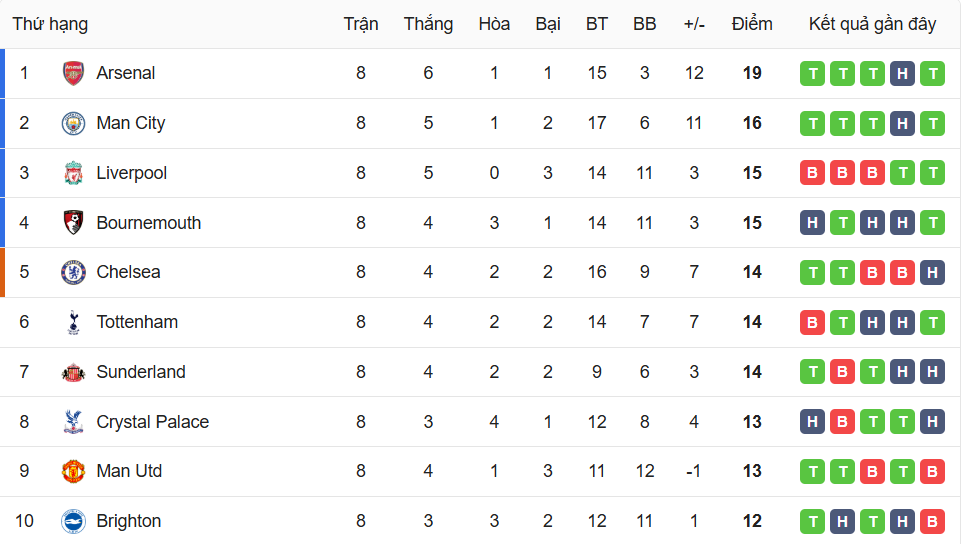Click the Bournemouth club crest icon

[73, 223]
